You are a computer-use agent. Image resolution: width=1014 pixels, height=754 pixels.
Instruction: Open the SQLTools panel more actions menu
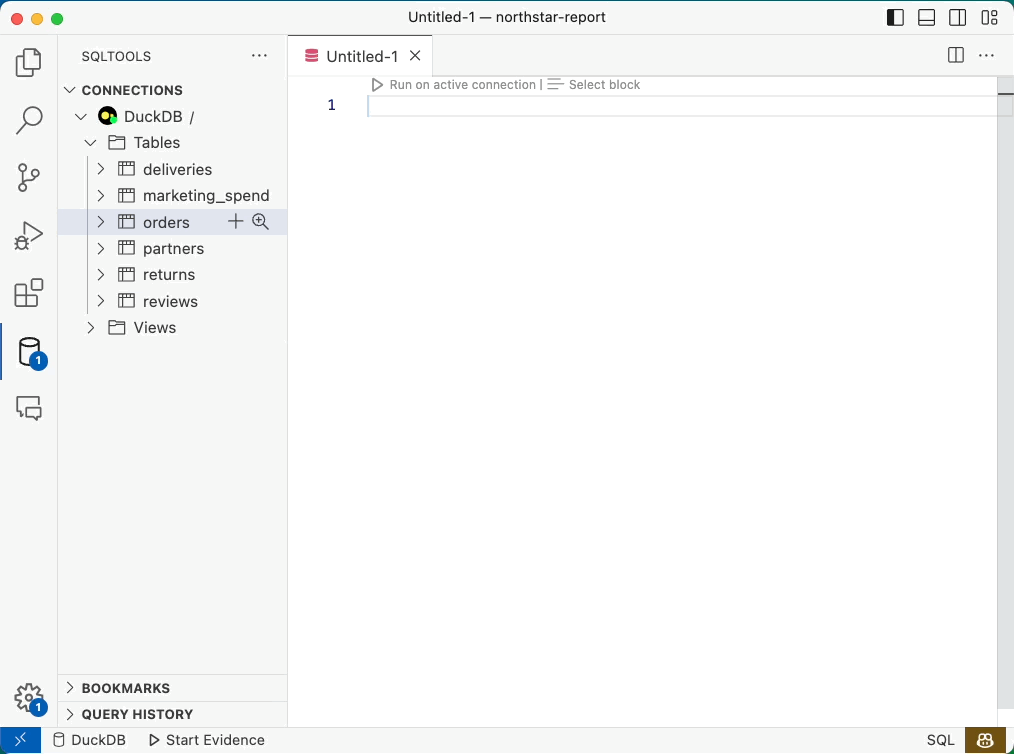point(260,56)
